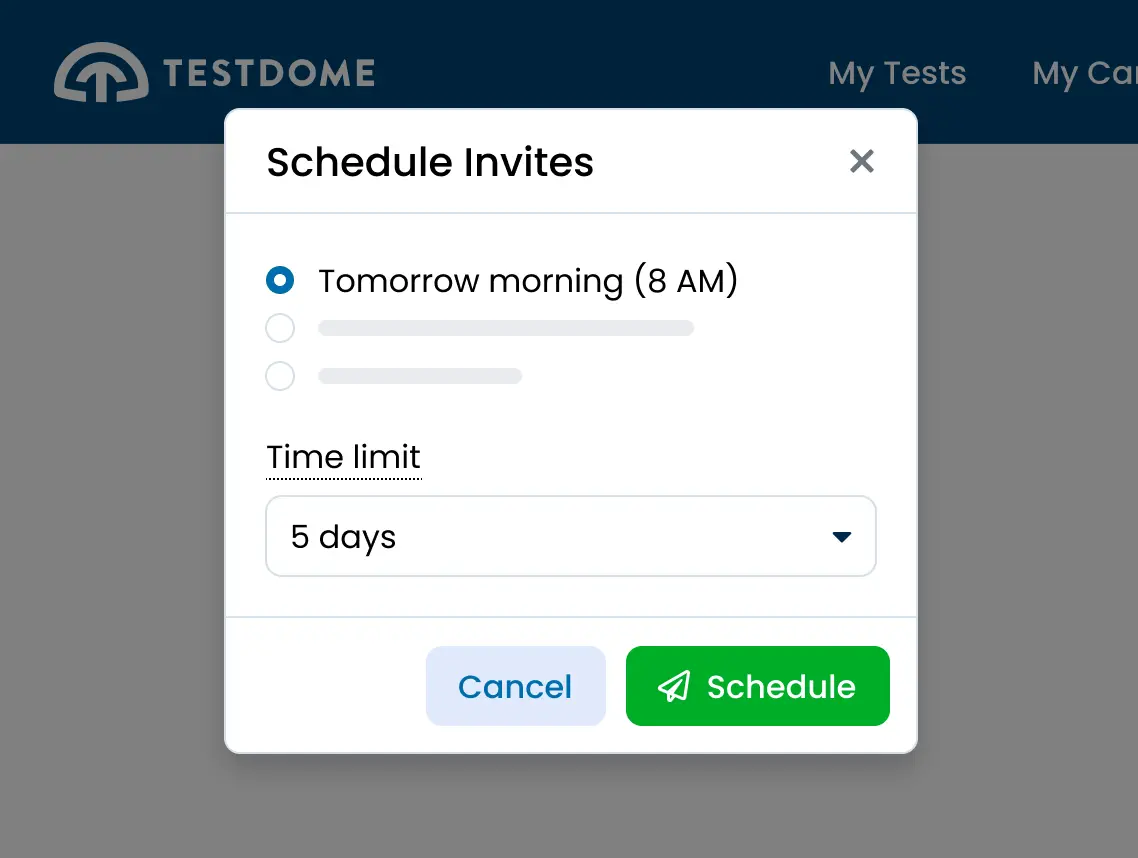1138x858 pixels.
Task: Click the paper plane icon on Schedule button
Action: coord(674,686)
